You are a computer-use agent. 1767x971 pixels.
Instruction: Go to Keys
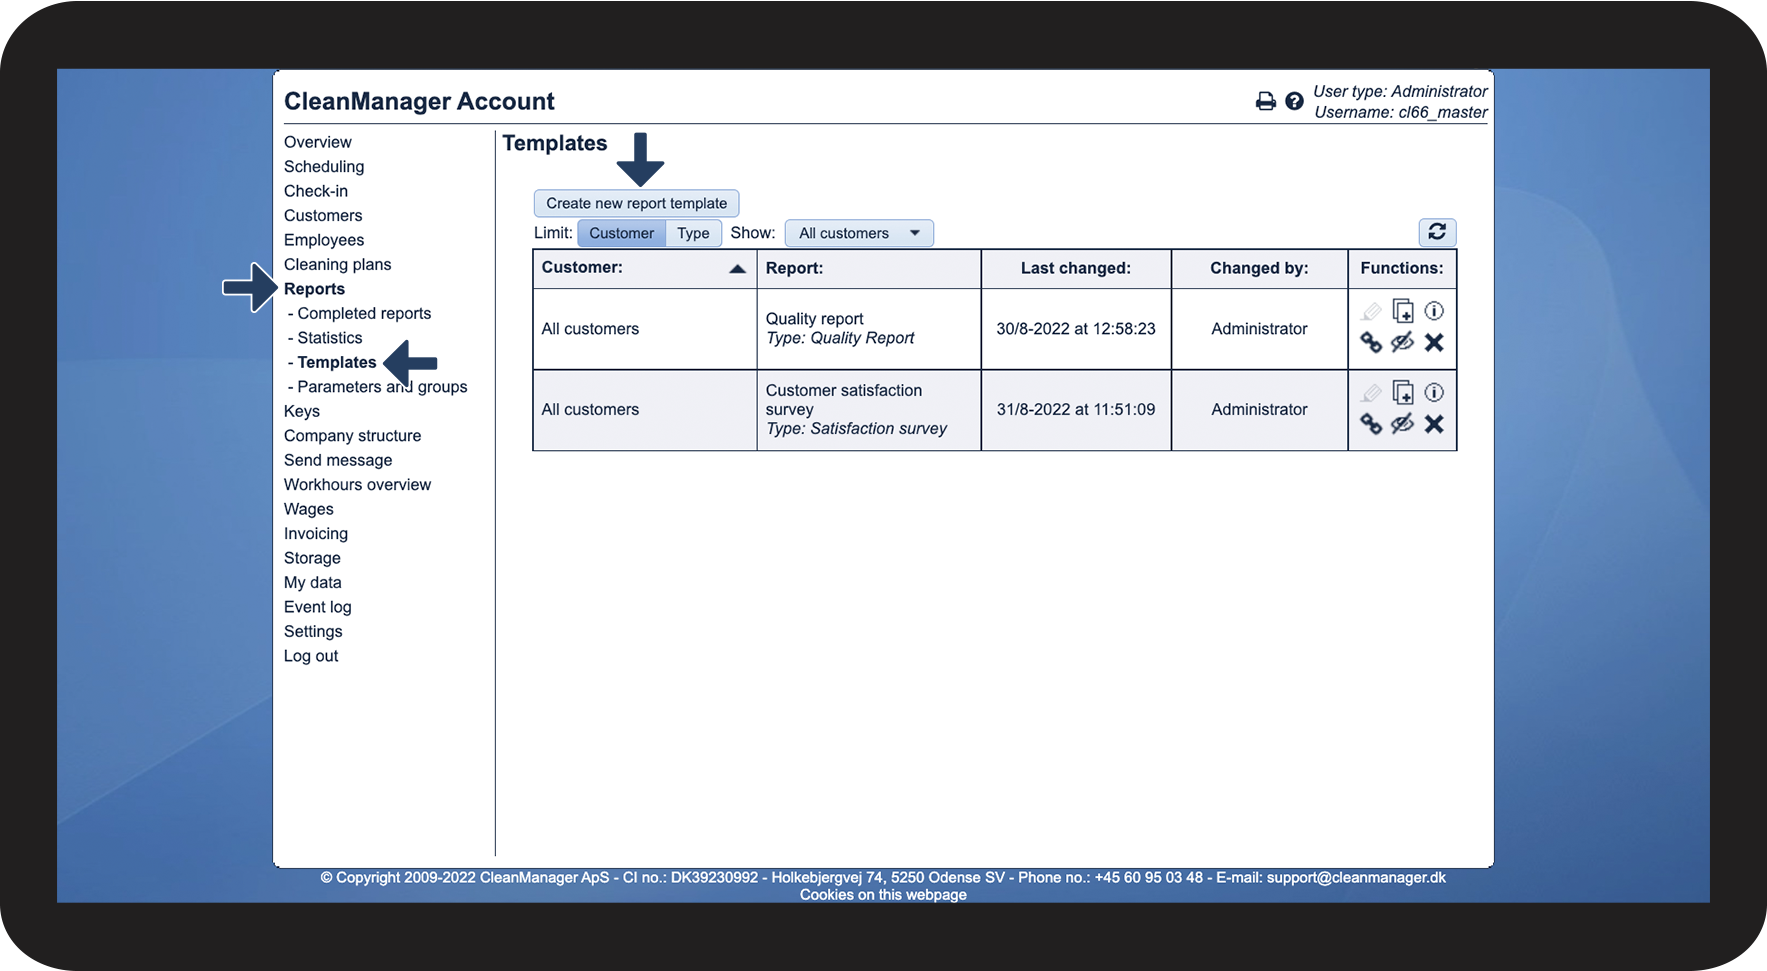[302, 411]
